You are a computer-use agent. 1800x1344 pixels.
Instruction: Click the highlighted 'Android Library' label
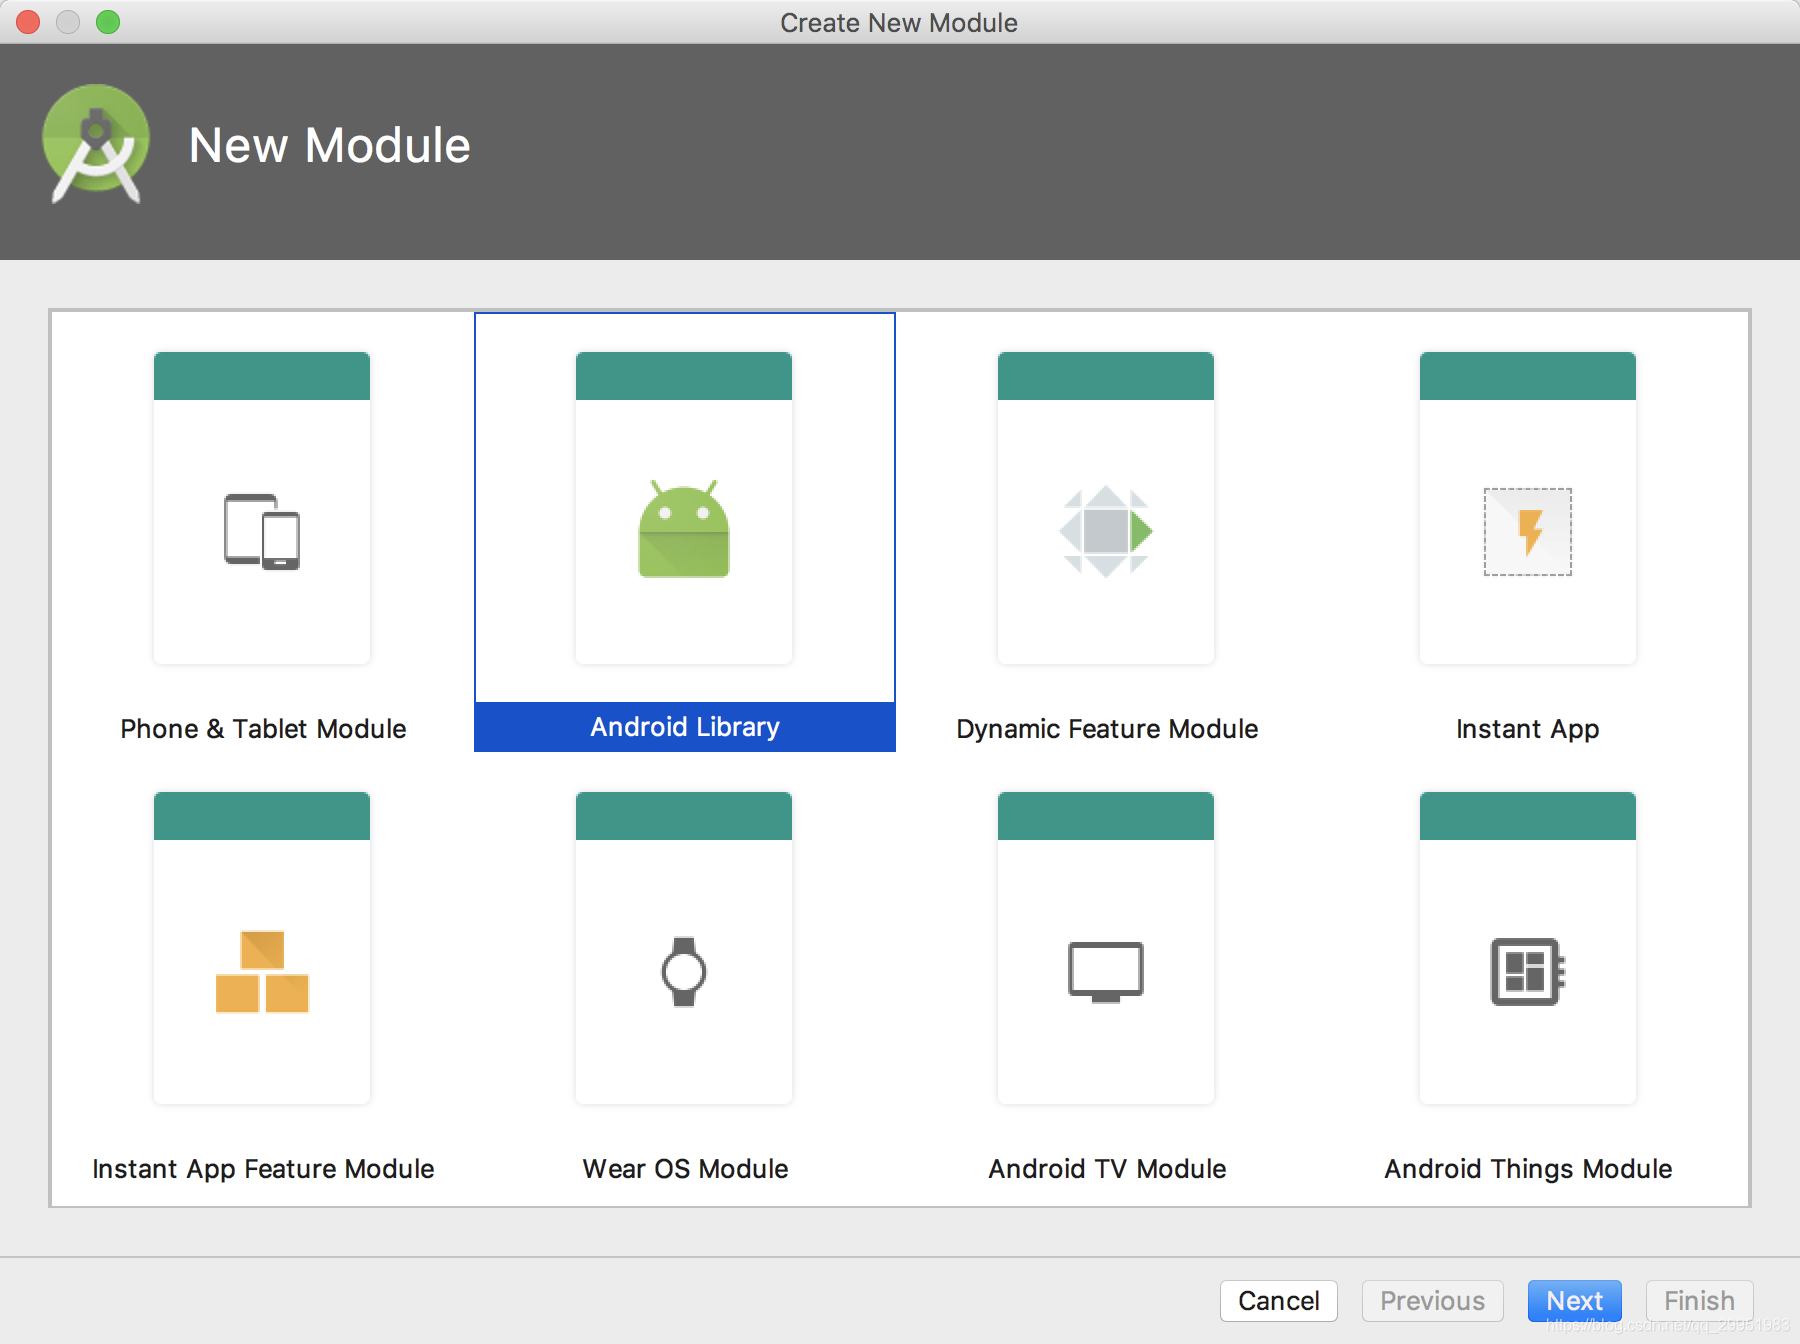click(x=685, y=727)
